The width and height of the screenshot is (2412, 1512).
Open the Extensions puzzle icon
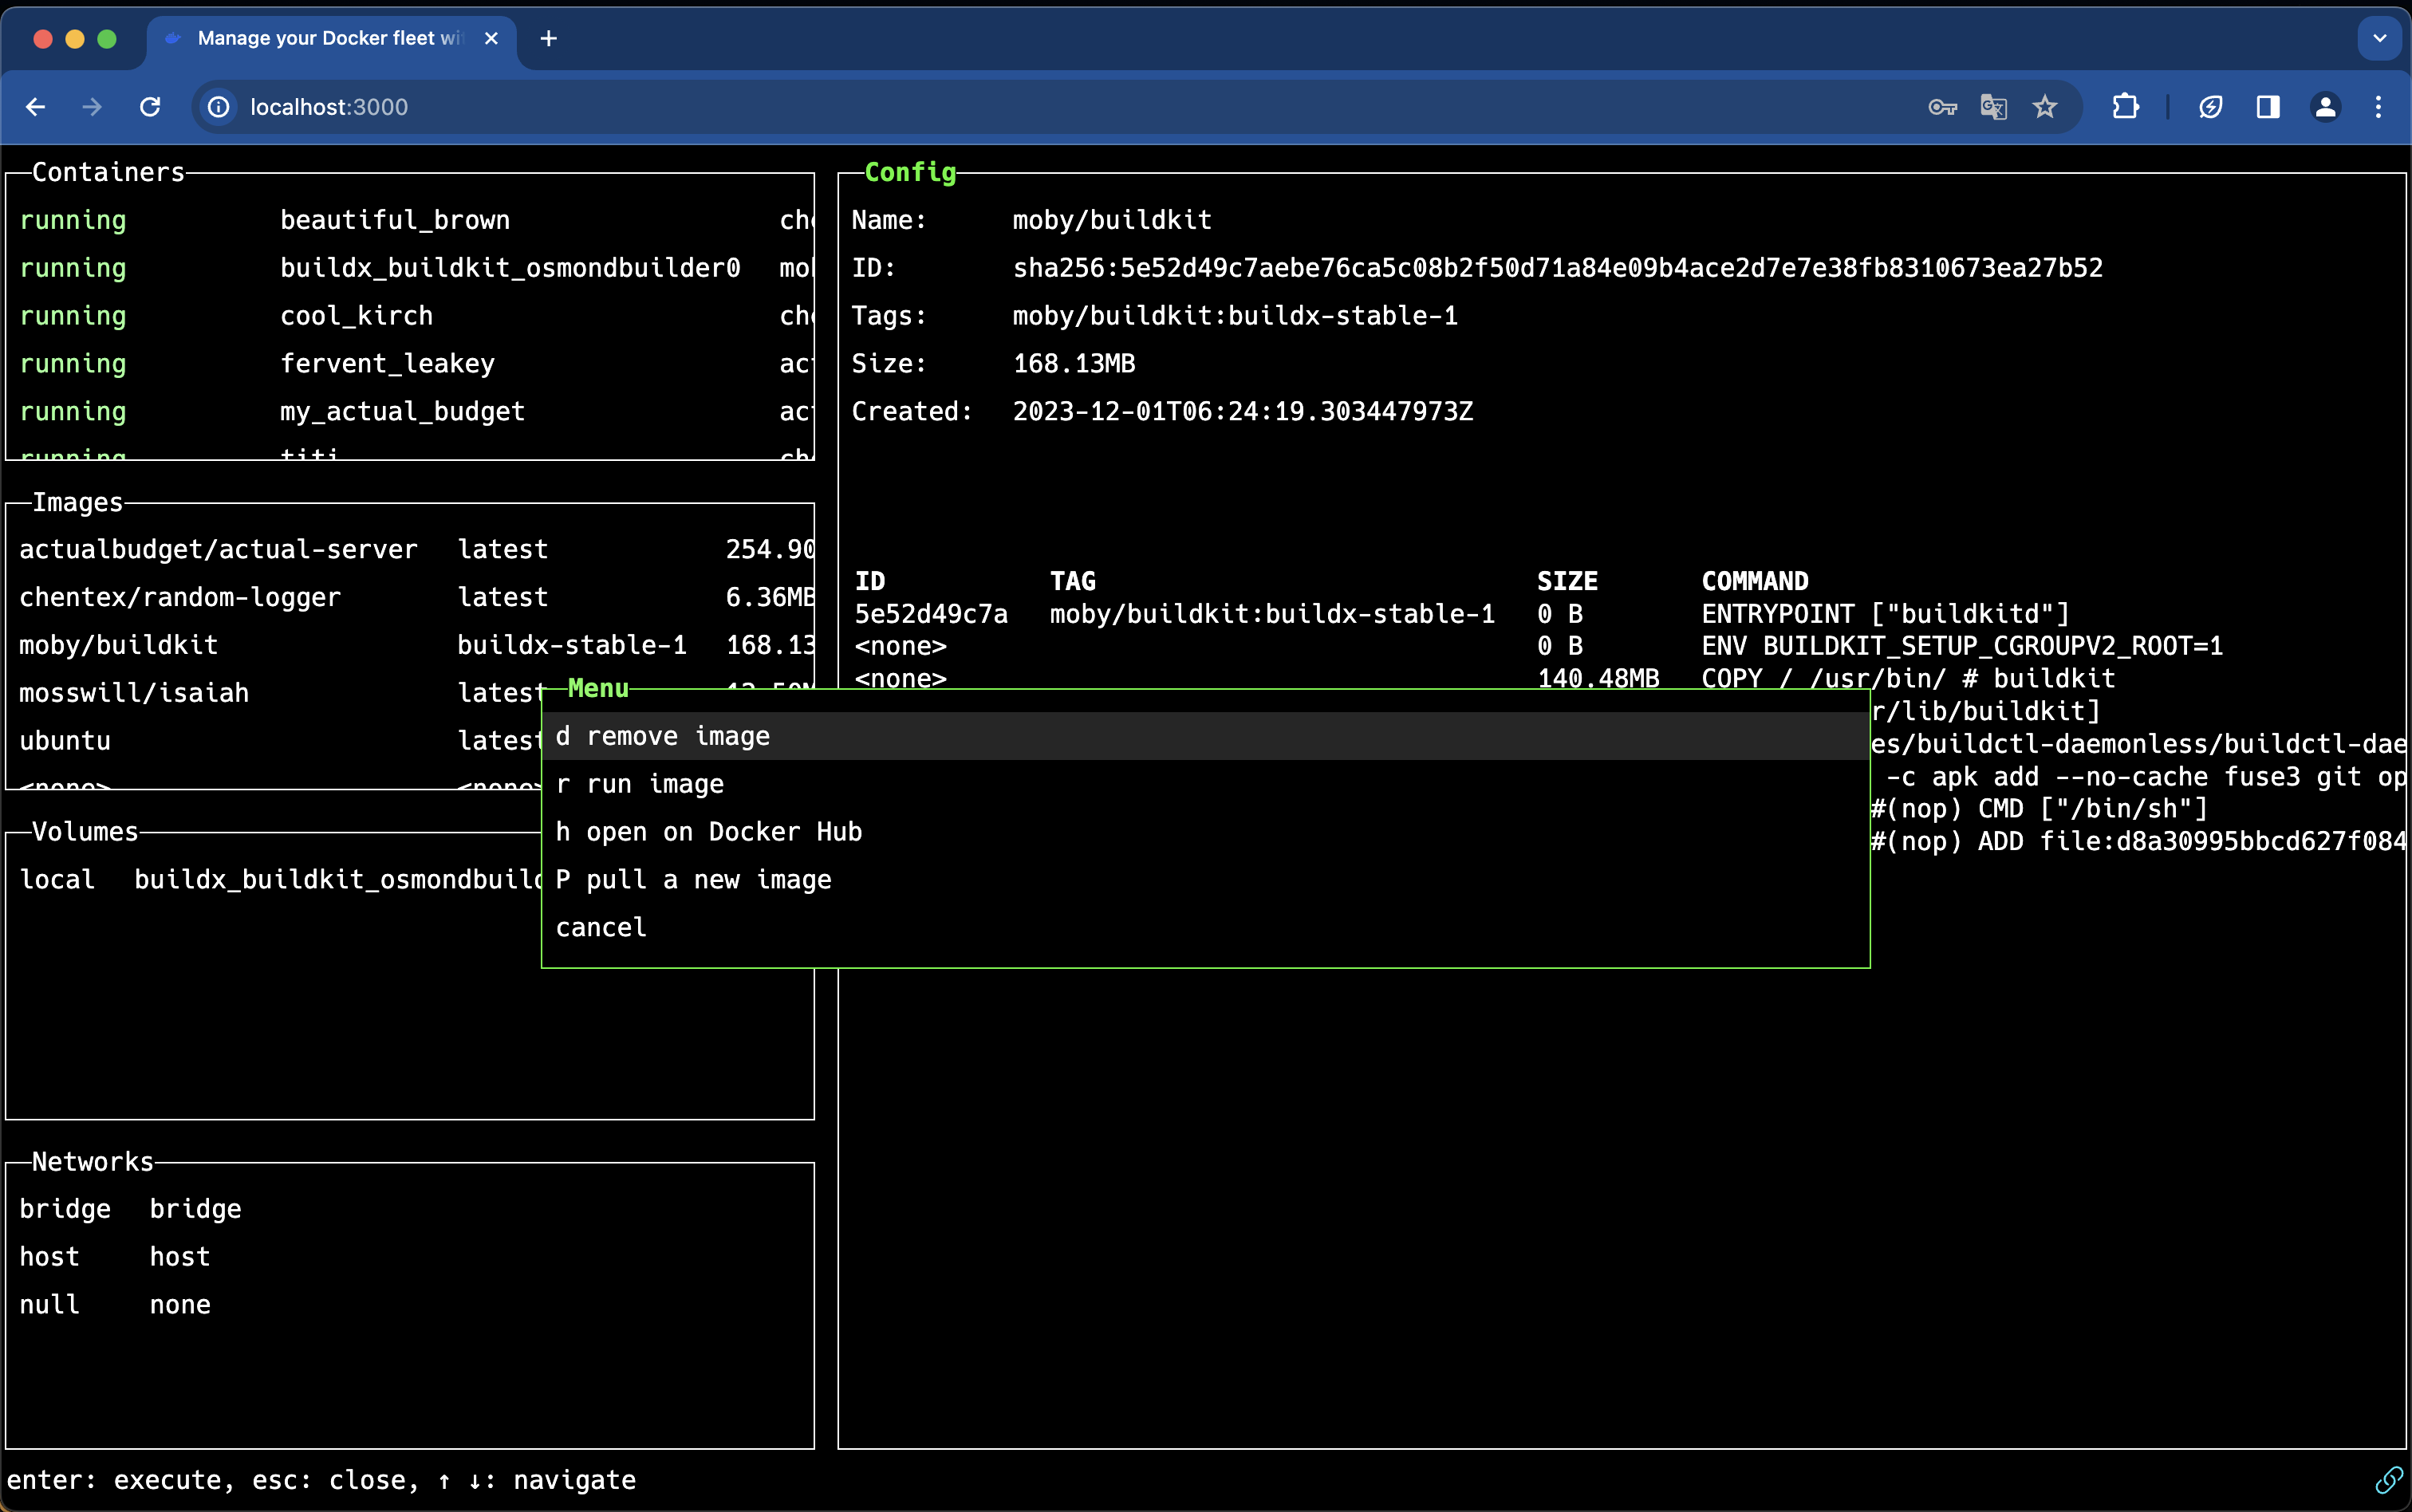tap(2125, 107)
